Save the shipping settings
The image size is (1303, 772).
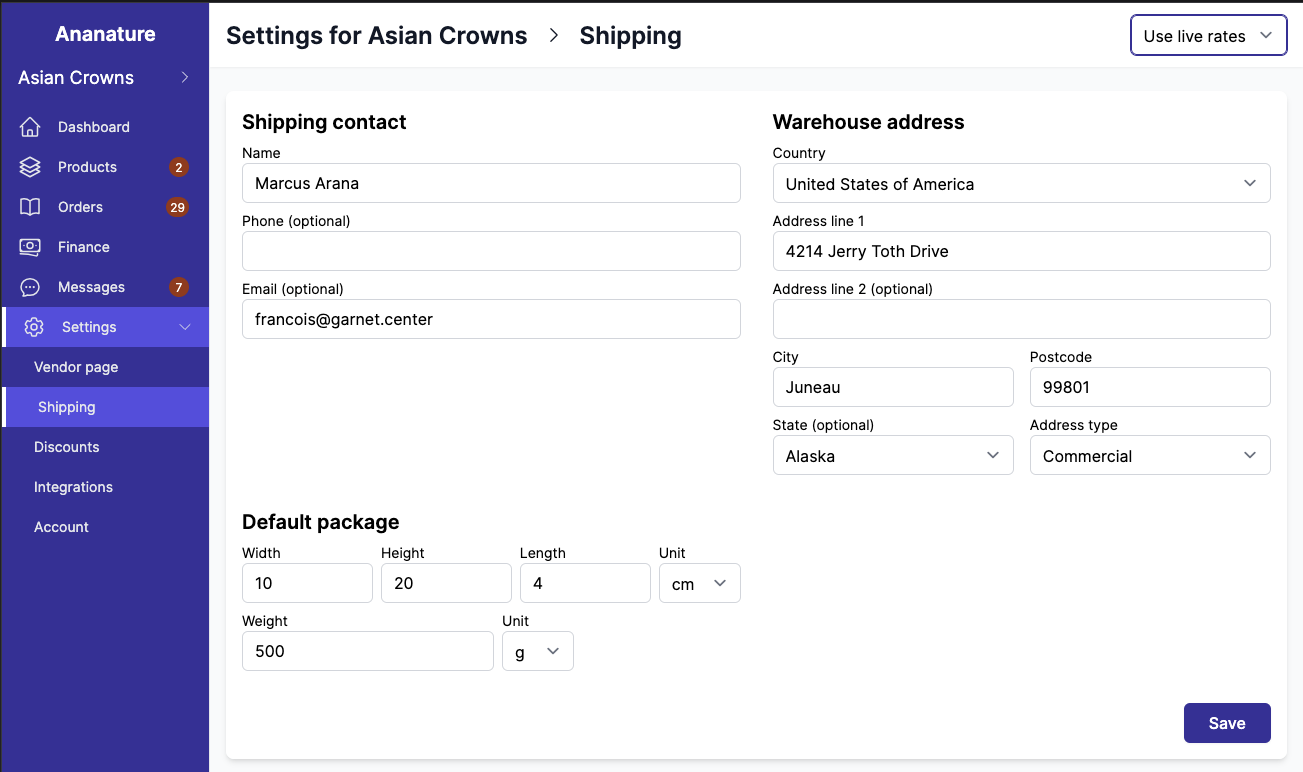1227,723
